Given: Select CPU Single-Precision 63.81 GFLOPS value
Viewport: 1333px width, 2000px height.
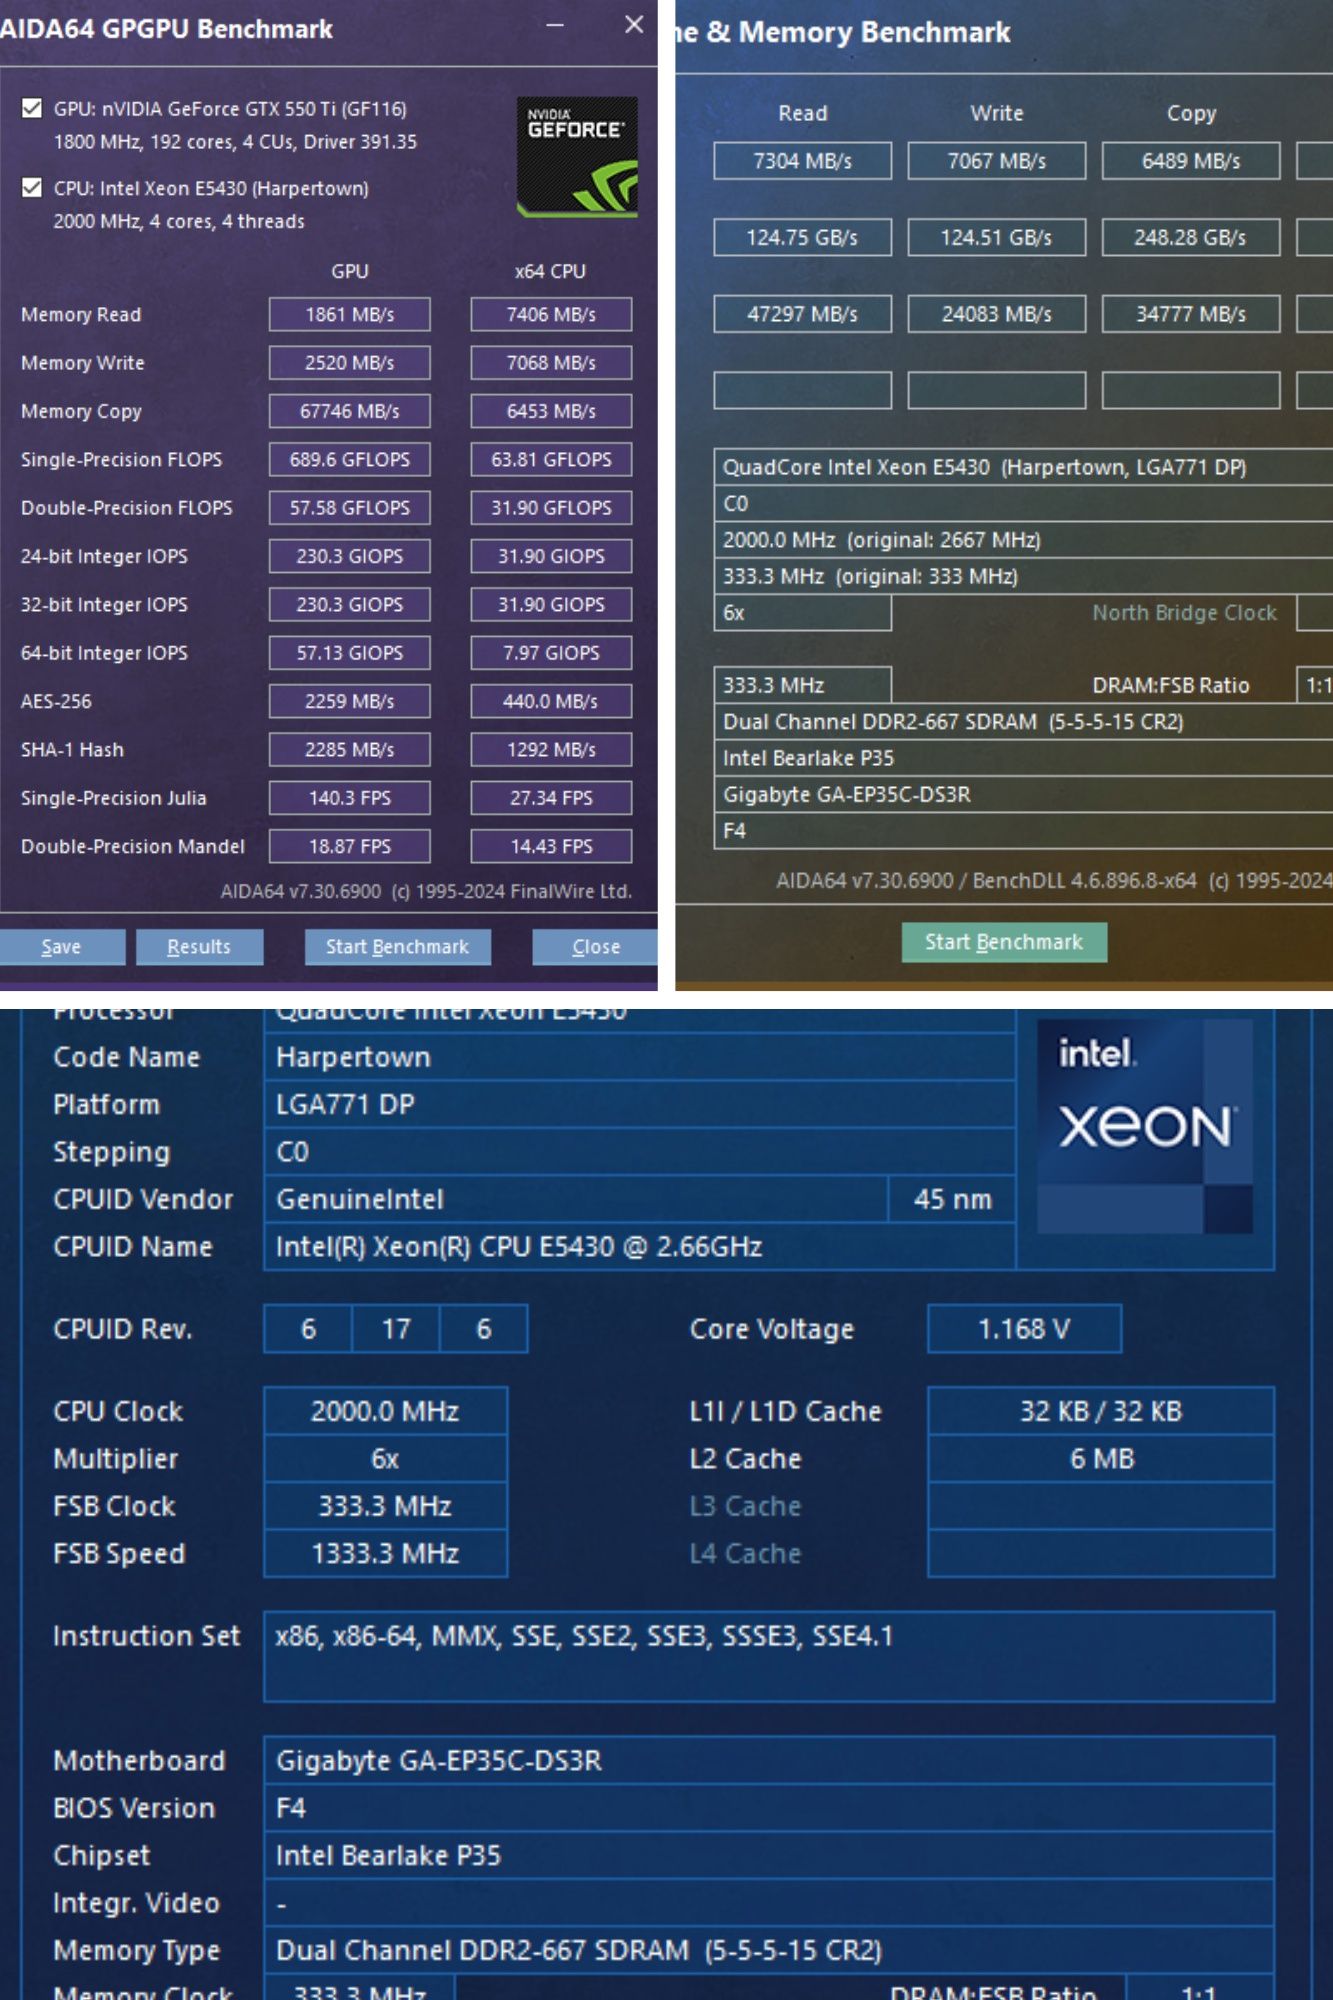Looking at the screenshot, I should pos(551,459).
